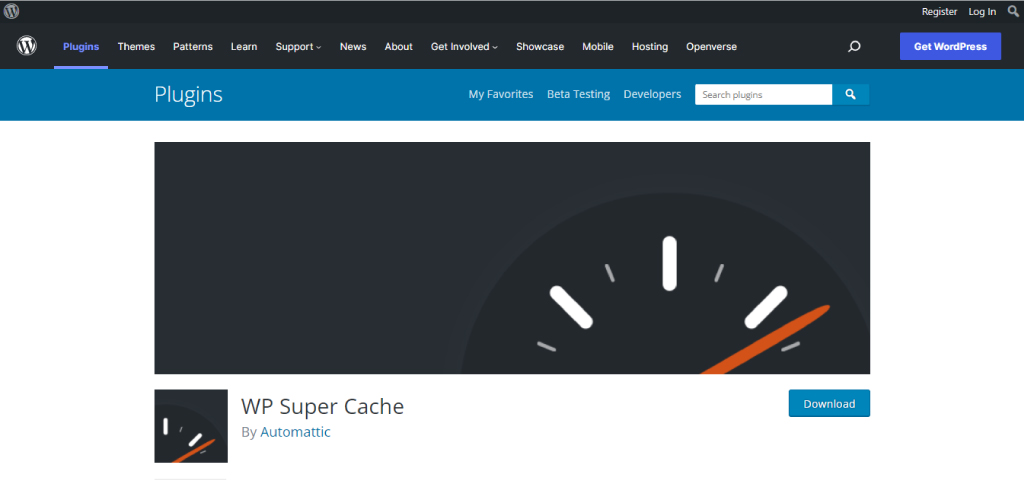
Task: Open the News menu item
Action: pyautogui.click(x=353, y=46)
